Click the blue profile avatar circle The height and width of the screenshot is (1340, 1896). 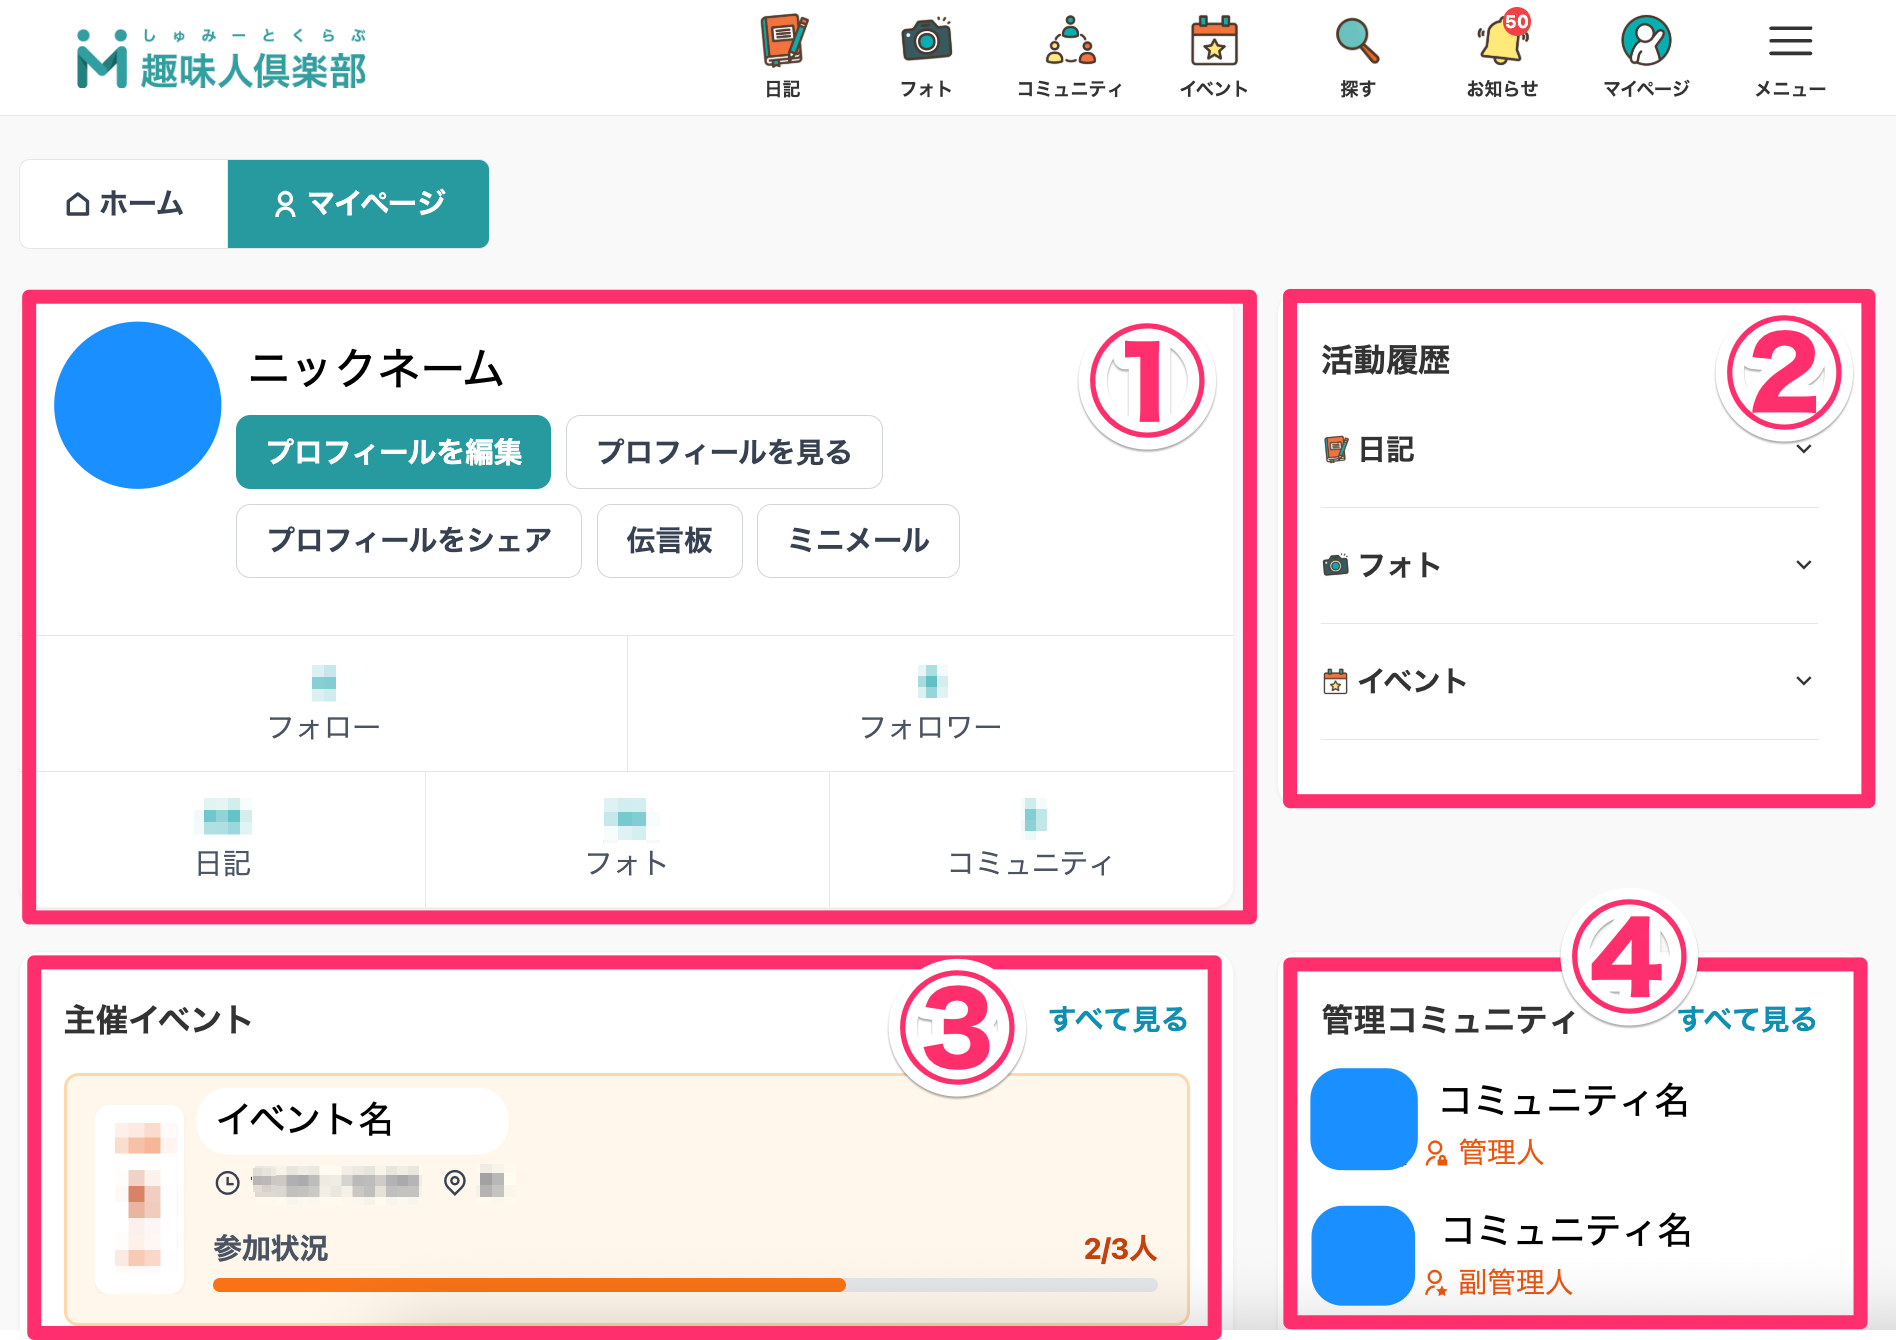coord(138,405)
